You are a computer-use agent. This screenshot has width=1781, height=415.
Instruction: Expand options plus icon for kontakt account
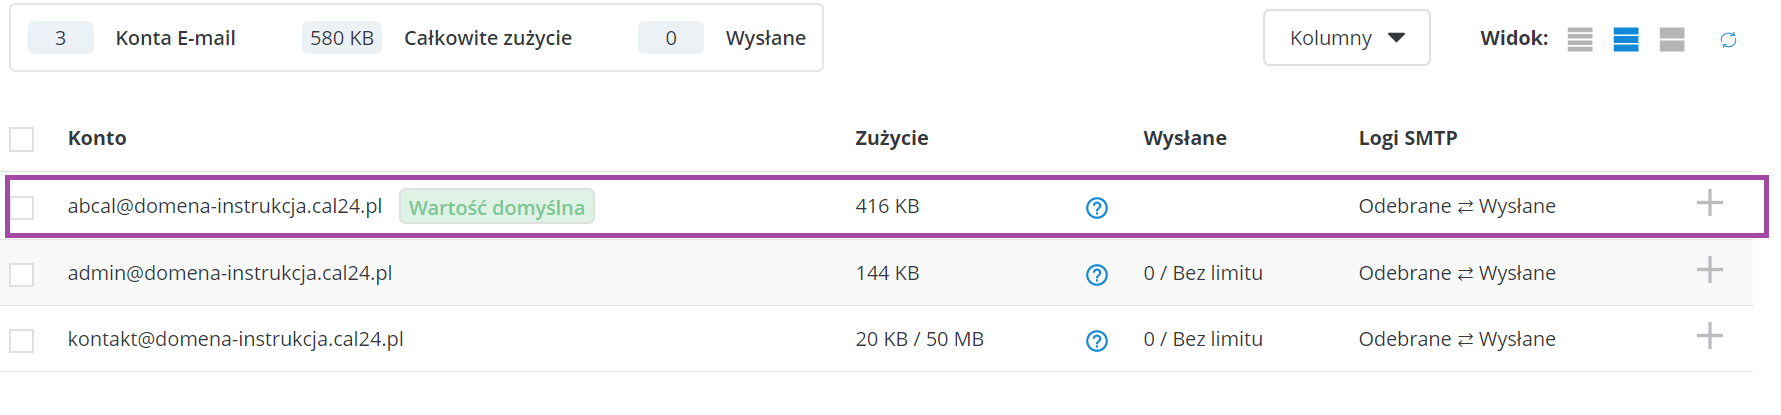[1710, 336]
